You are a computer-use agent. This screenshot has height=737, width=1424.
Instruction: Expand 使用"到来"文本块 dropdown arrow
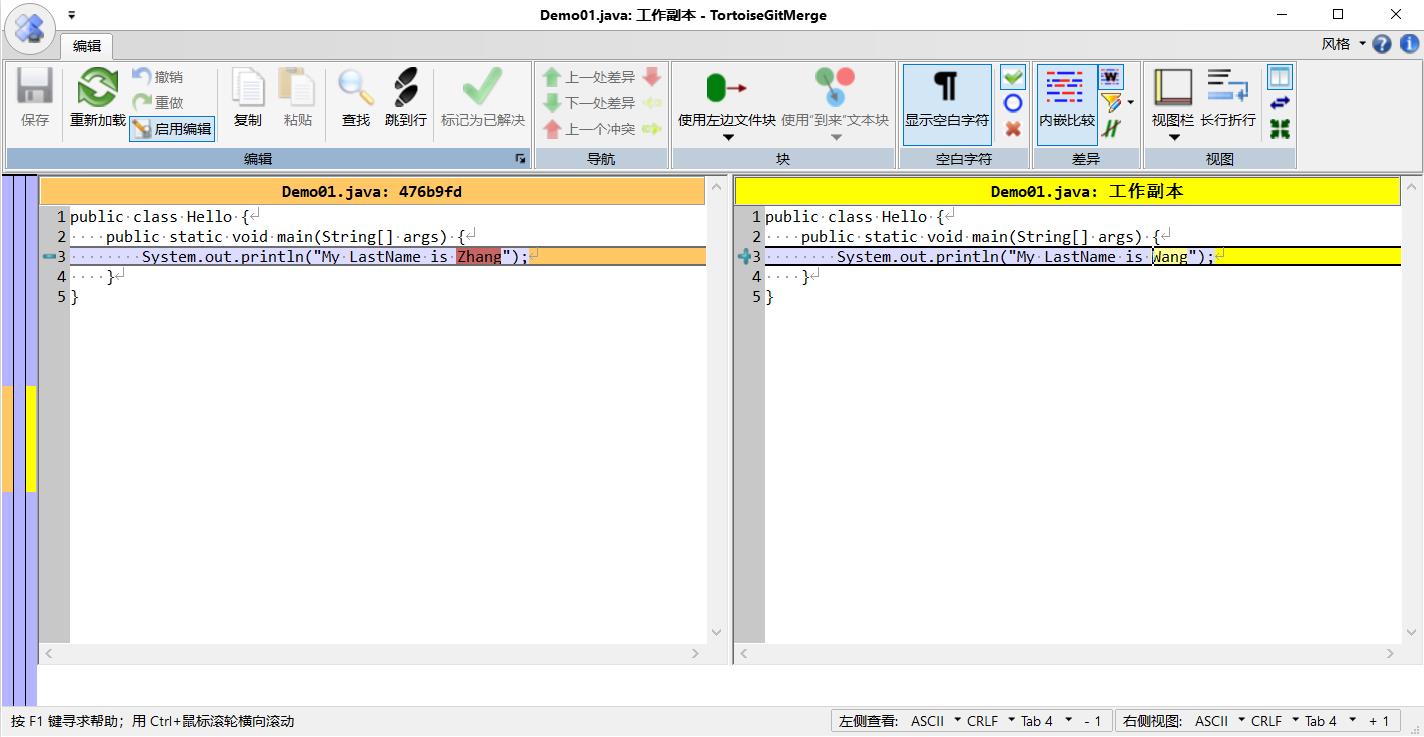point(836,138)
